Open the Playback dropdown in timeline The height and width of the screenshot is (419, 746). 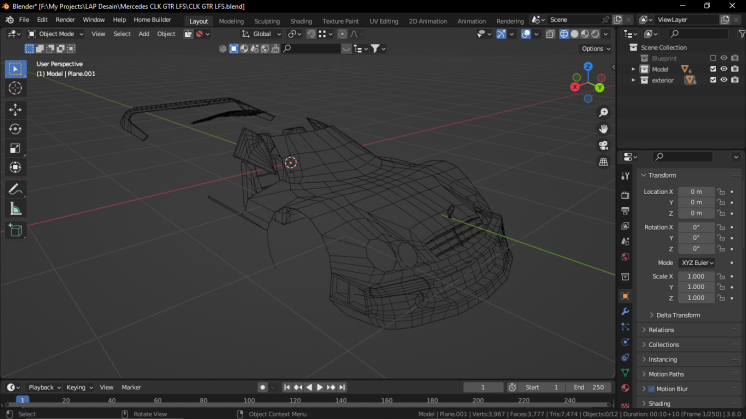(45, 387)
